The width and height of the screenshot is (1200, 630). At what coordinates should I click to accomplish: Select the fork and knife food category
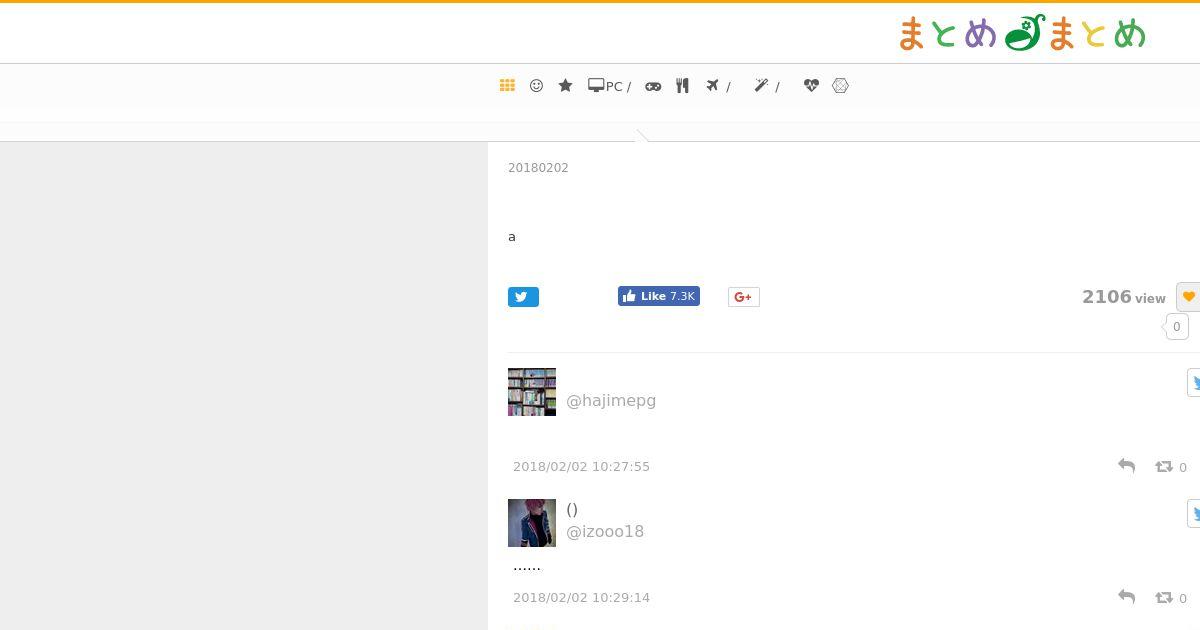(x=682, y=86)
